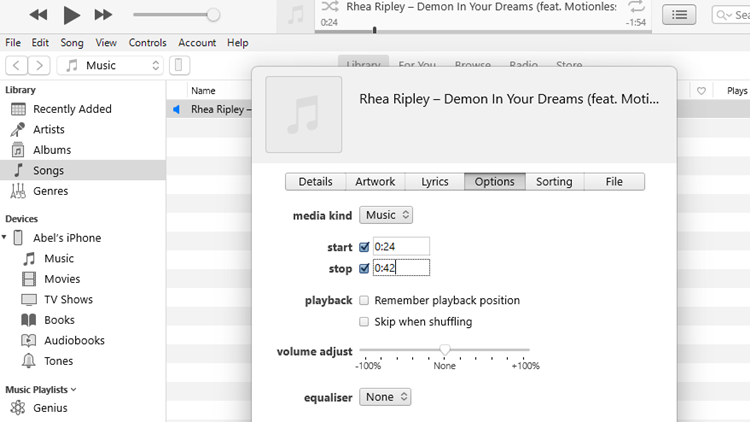Click the volume adjust slider thumb
750x422 pixels.
445,350
